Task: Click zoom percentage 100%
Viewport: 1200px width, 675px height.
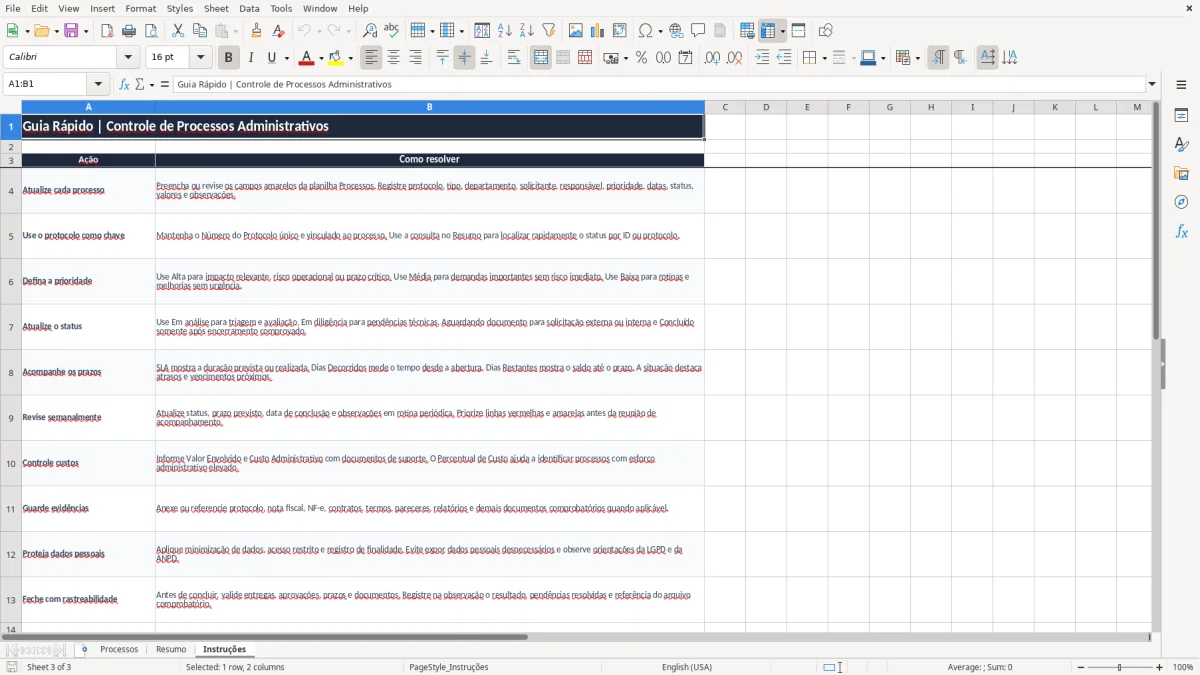Action: [x=1183, y=667]
